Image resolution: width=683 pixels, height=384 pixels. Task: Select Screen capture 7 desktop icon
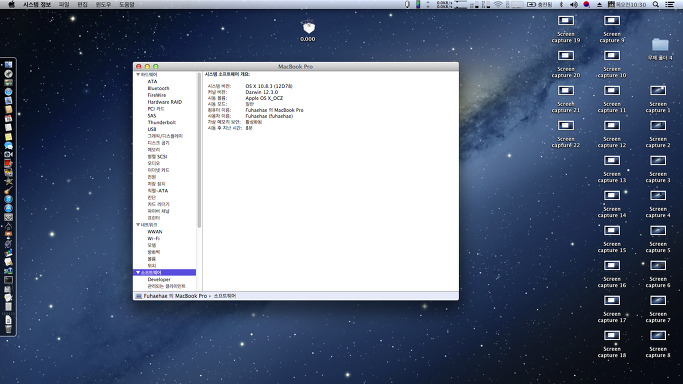658,300
